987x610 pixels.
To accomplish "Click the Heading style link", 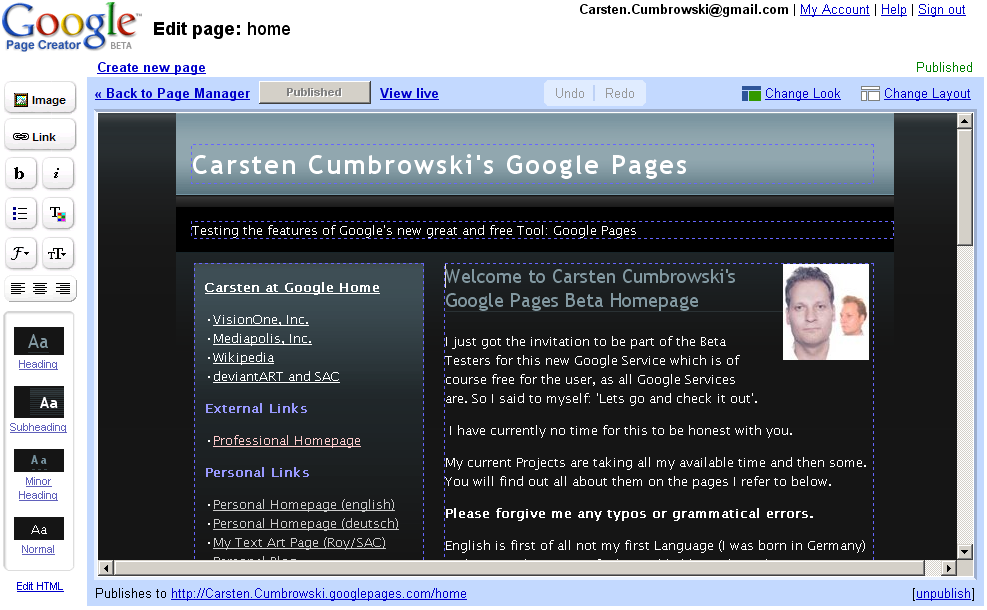I will [38, 364].
